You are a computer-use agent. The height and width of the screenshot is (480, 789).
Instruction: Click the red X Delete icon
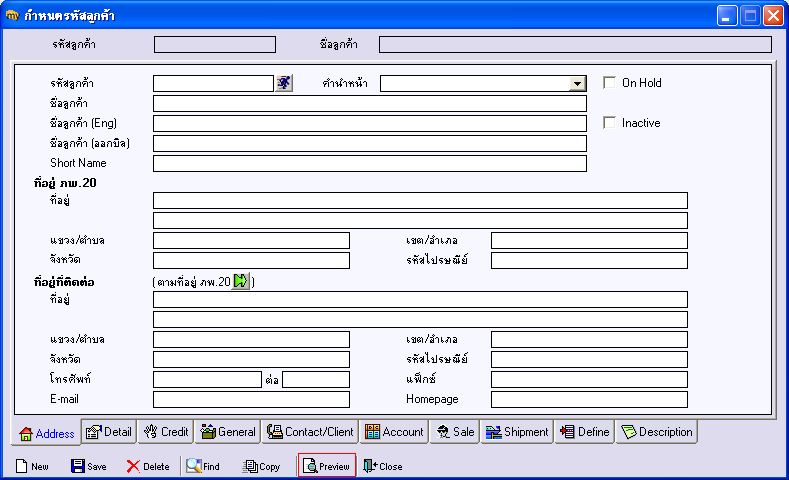[x=133, y=466]
